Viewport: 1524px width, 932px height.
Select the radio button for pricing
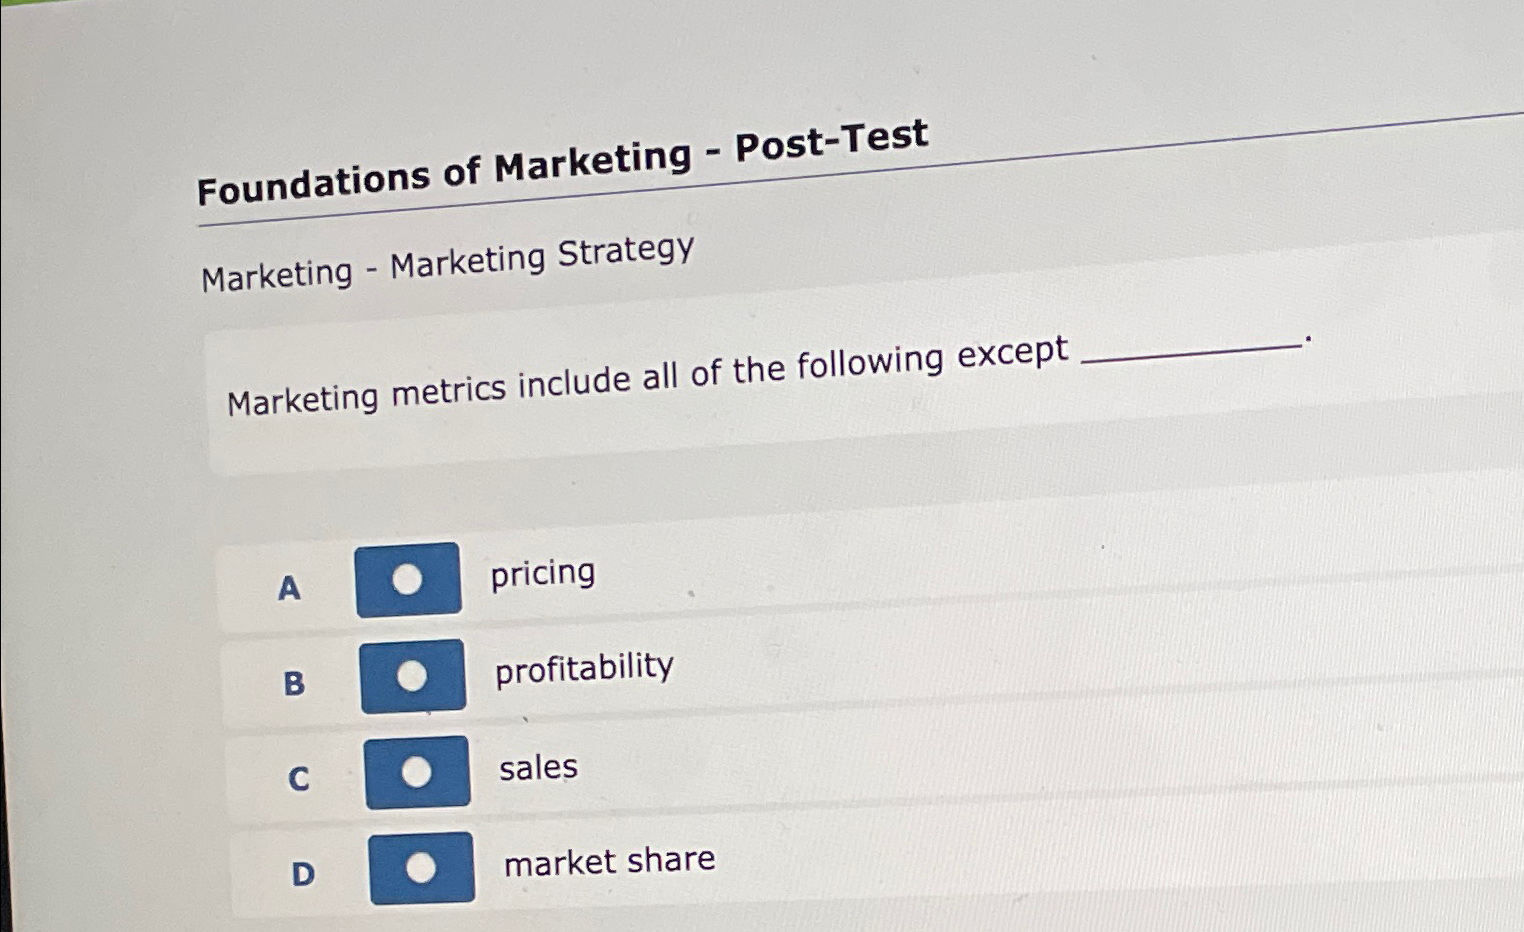pos(407,579)
